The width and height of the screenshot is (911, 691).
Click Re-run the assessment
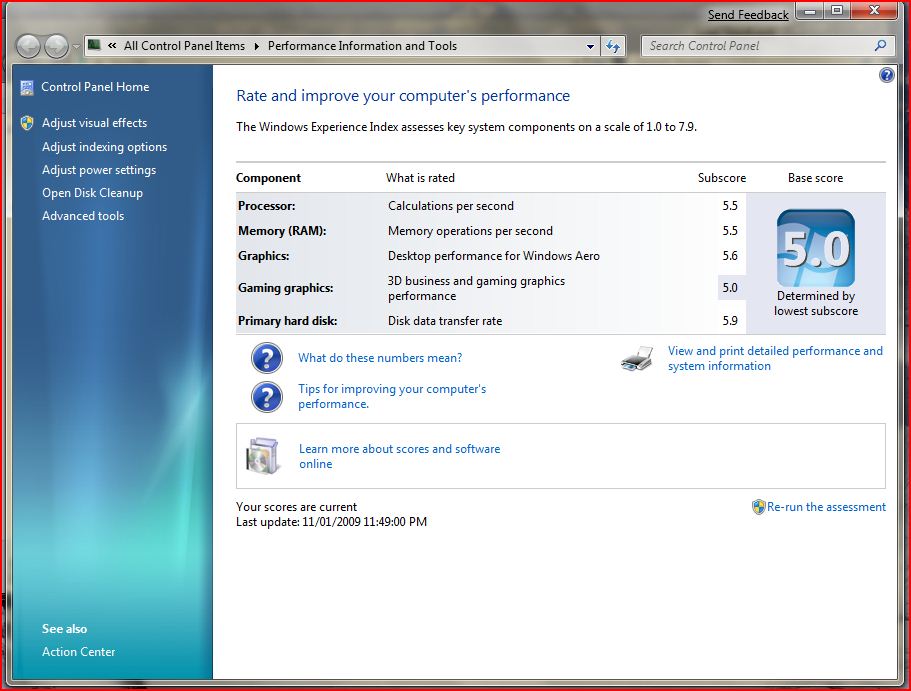pos(826,507)
